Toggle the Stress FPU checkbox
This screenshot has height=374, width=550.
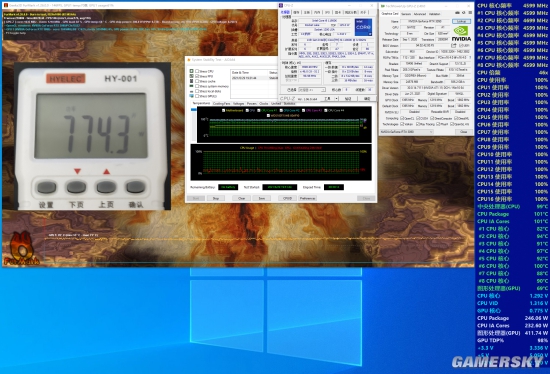[x=197, y=76]
